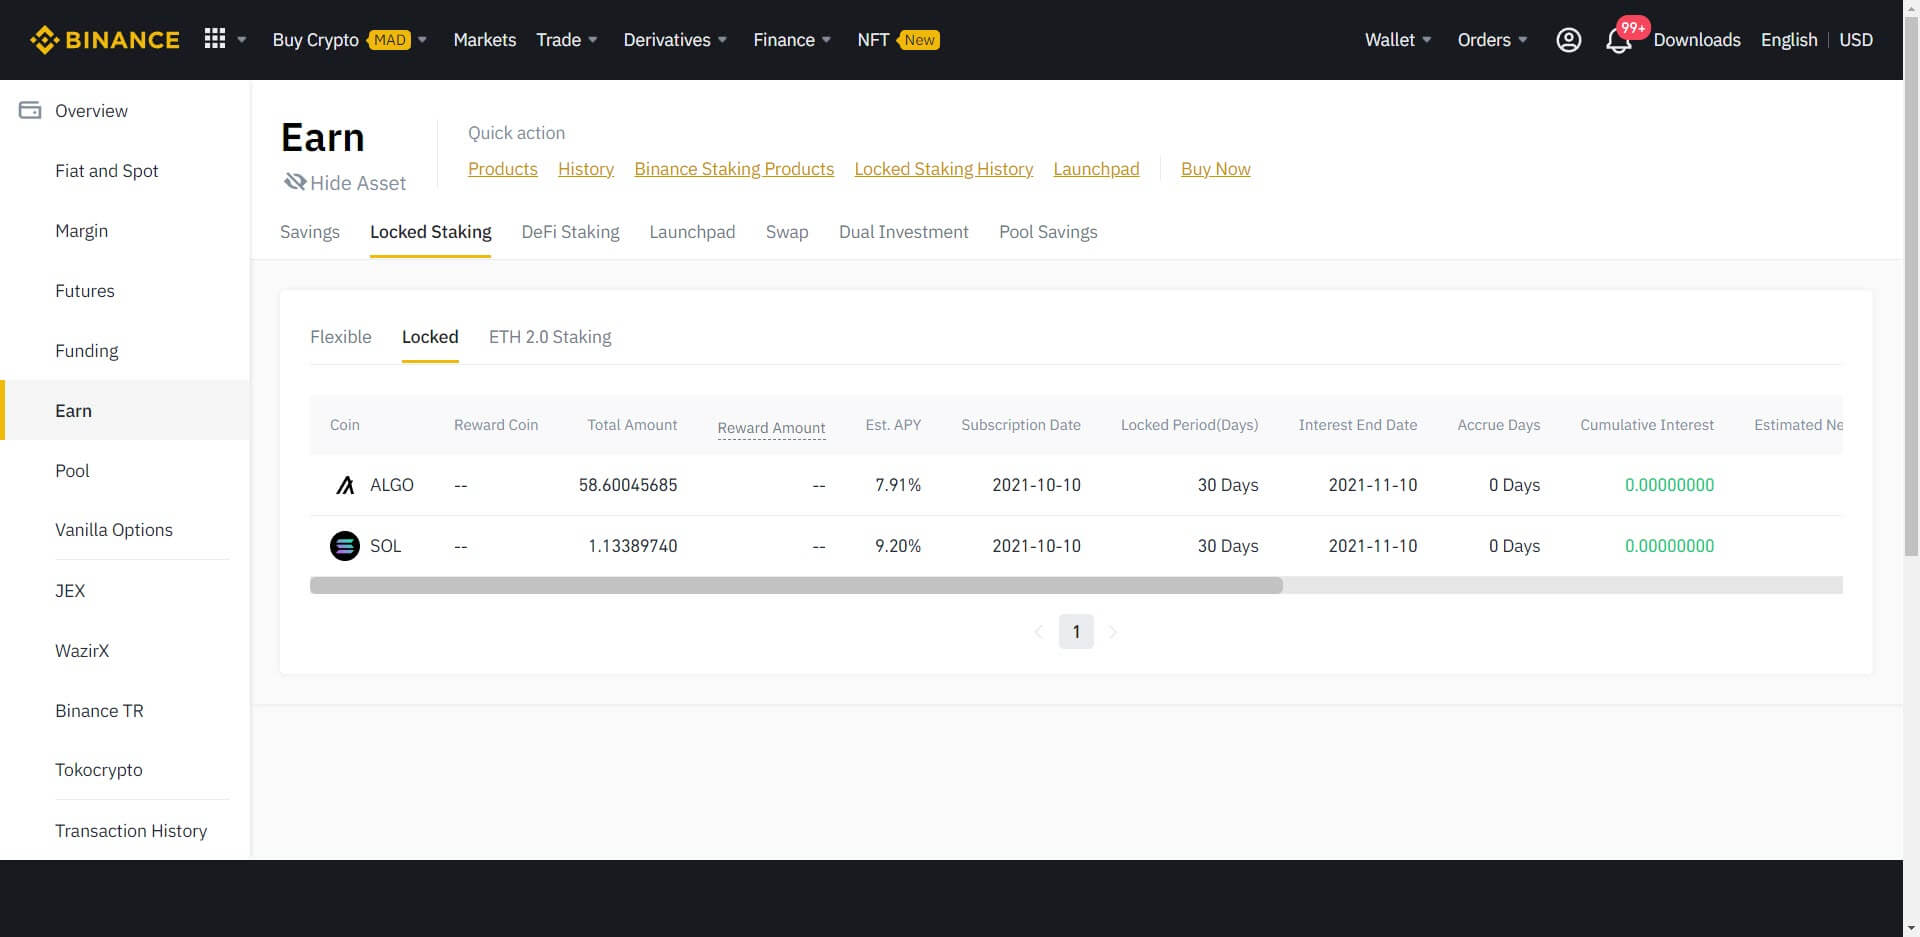Open Pool in the sidebar
Screen dimensions: 1920x937
tap(72, 471)
